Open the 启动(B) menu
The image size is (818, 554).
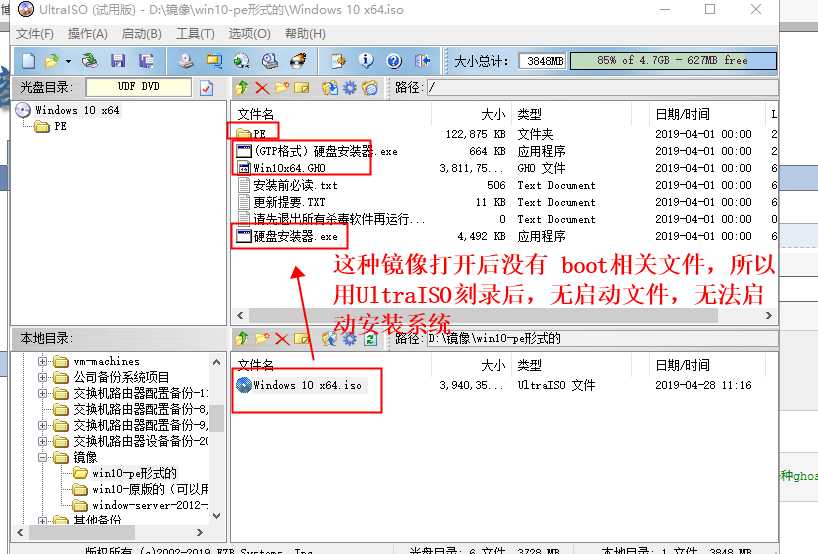[141, 34]
